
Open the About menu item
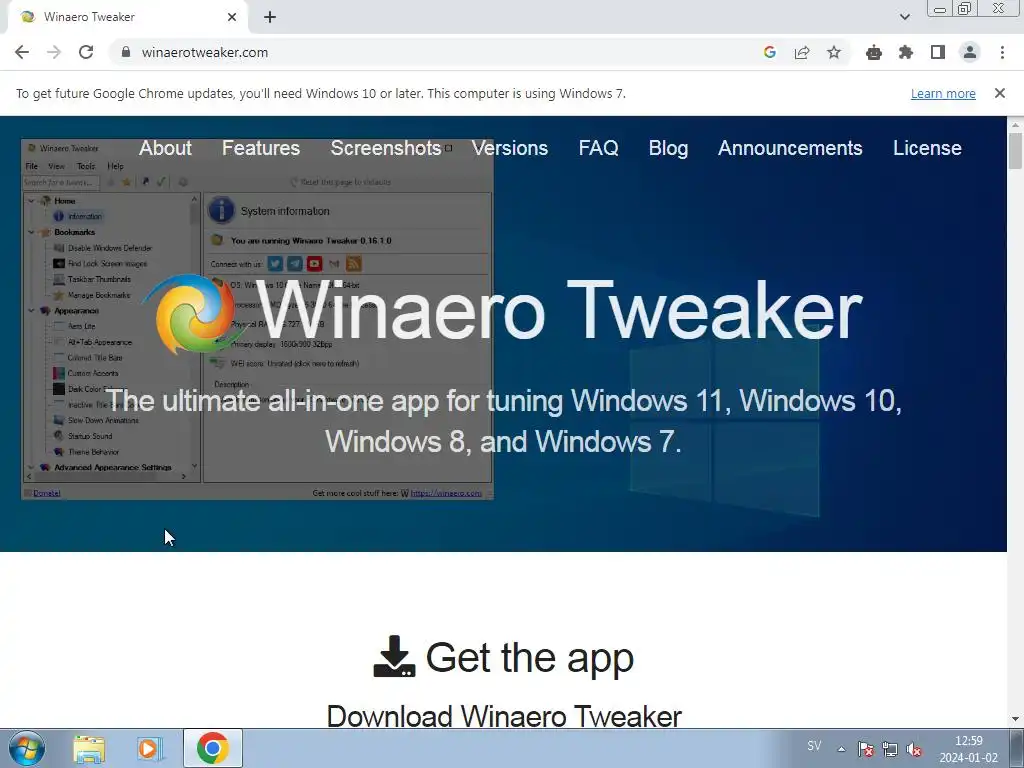click(165, 148)
